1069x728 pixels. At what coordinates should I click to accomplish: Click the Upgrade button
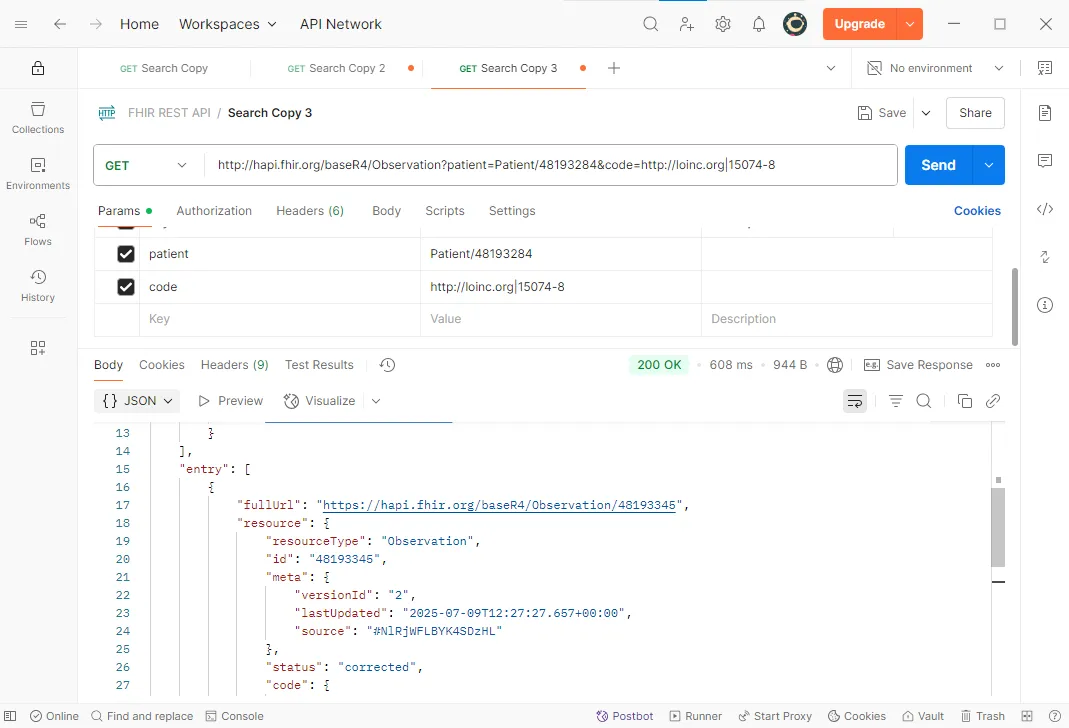pos(860,24)
